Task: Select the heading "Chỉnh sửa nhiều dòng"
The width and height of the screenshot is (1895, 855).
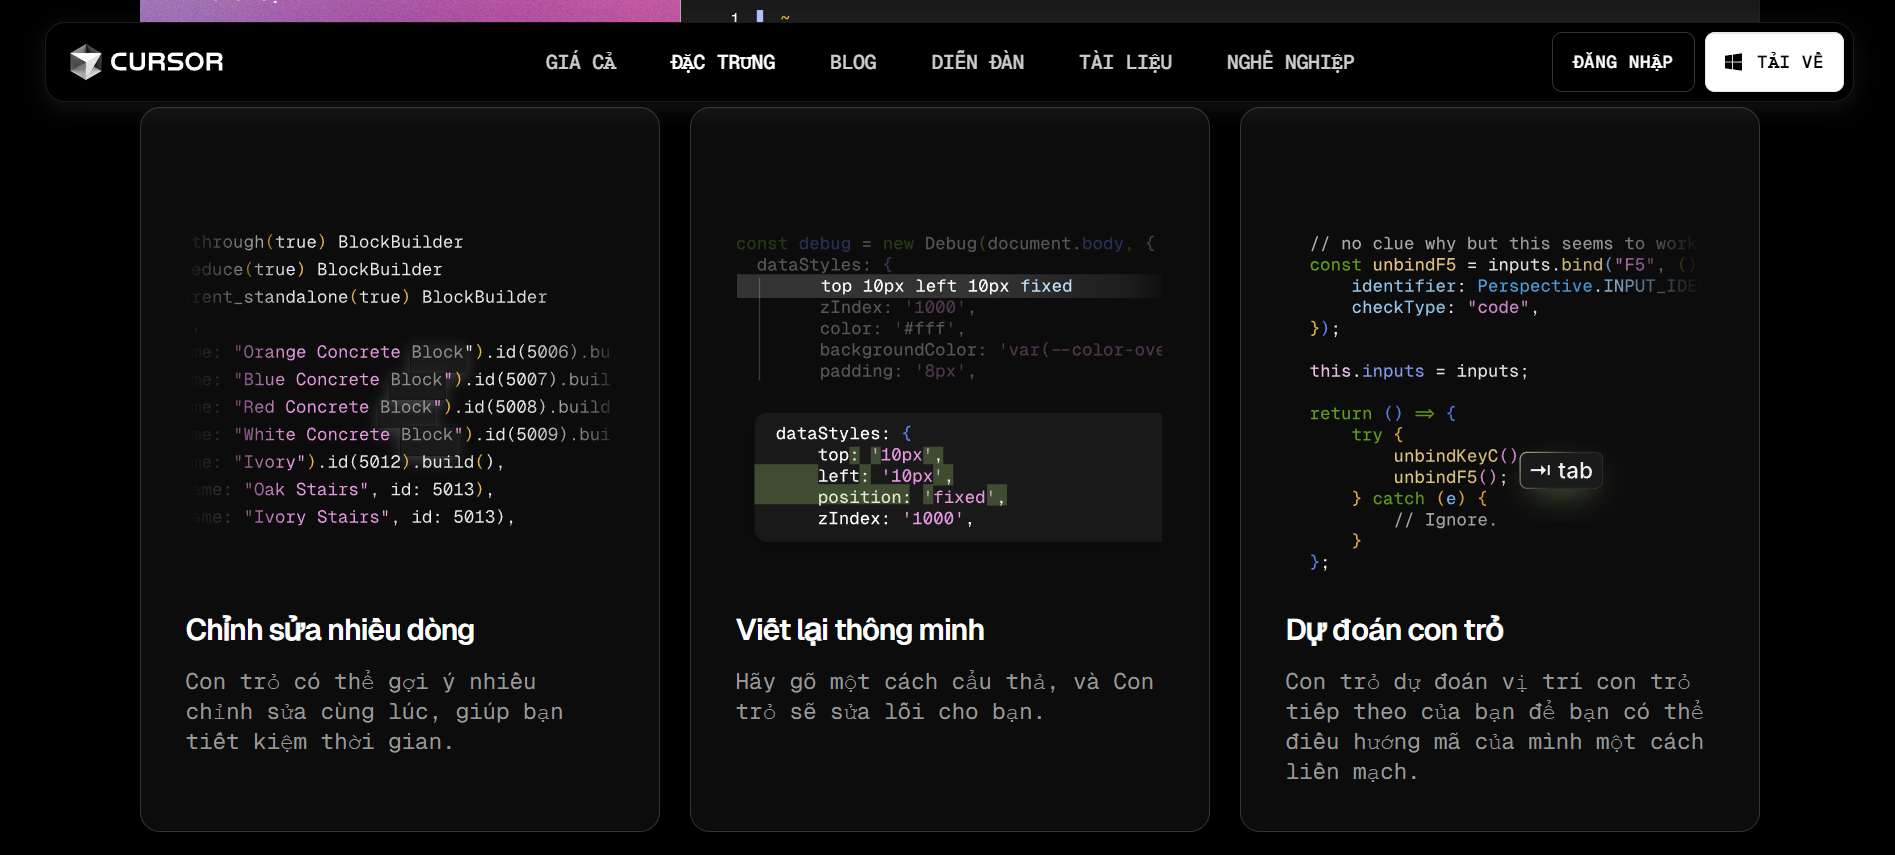Action: point(330,630)
